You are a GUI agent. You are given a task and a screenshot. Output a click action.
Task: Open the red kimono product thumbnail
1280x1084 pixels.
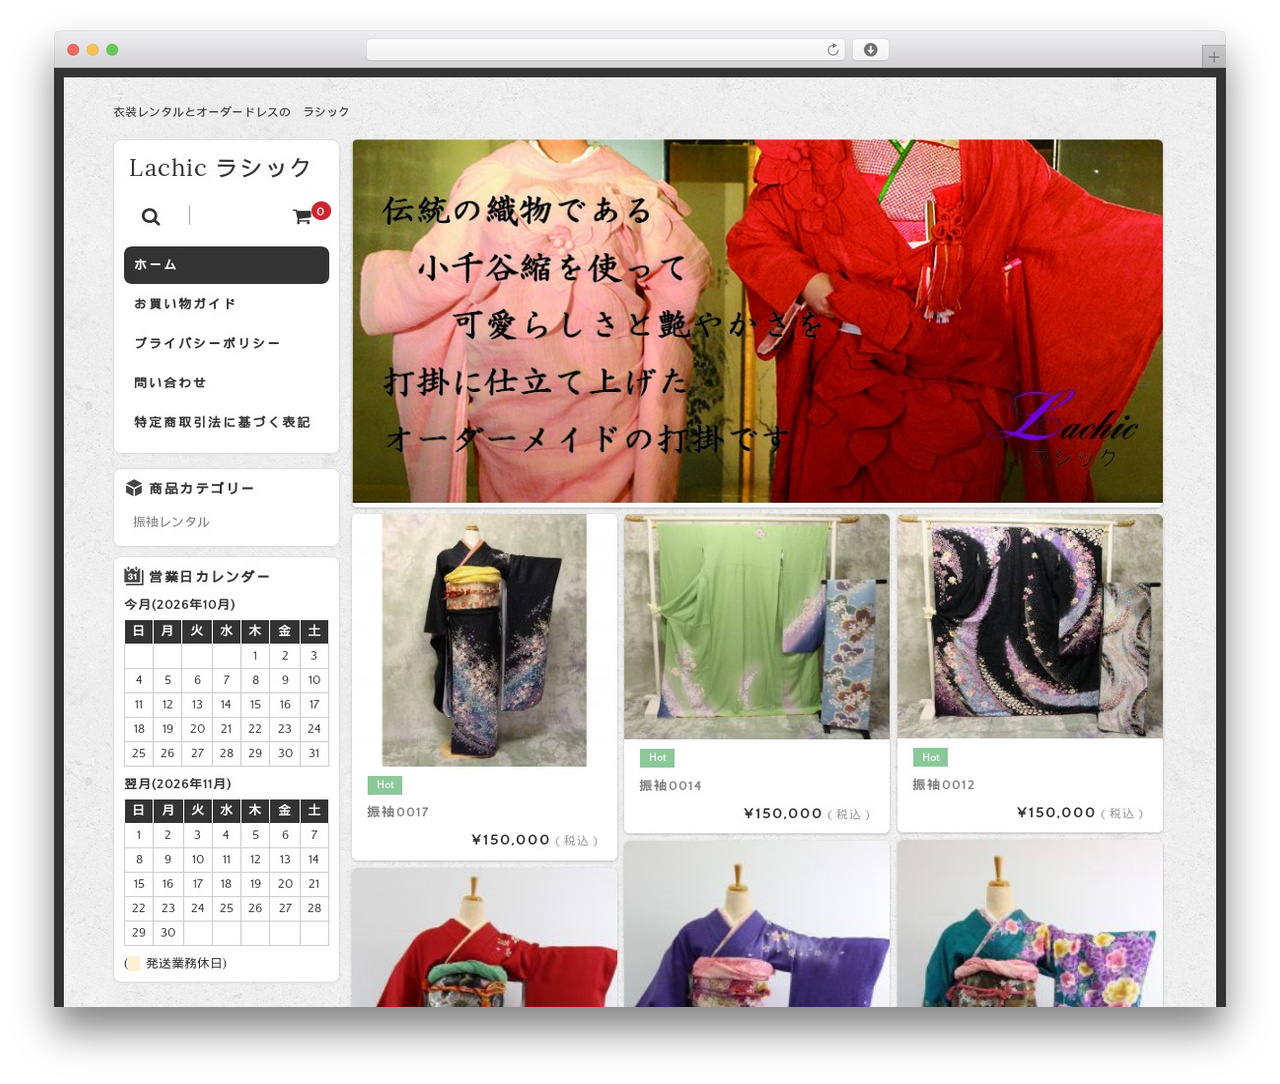click(484, 937)
